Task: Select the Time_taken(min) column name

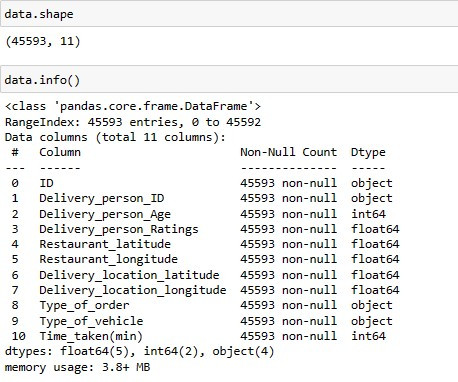Action: (91, 336)
